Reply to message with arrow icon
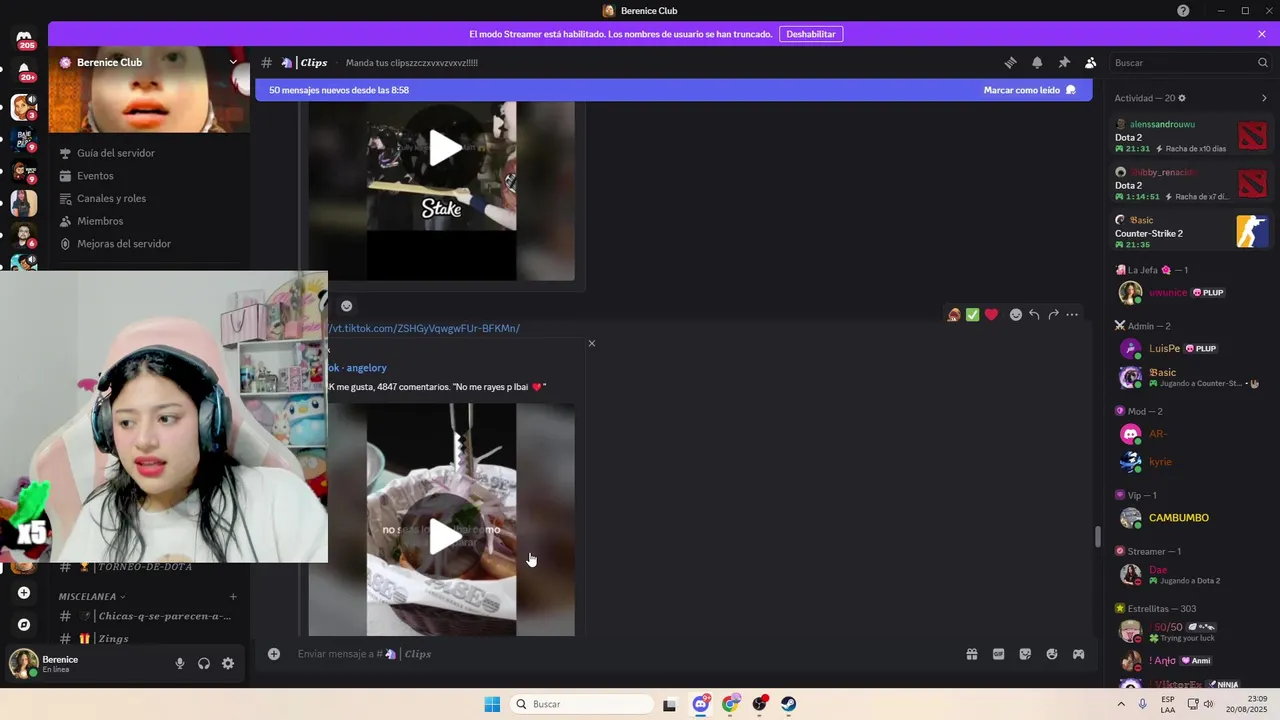Screen dimensions: 1280x720 pos(1034,315)
